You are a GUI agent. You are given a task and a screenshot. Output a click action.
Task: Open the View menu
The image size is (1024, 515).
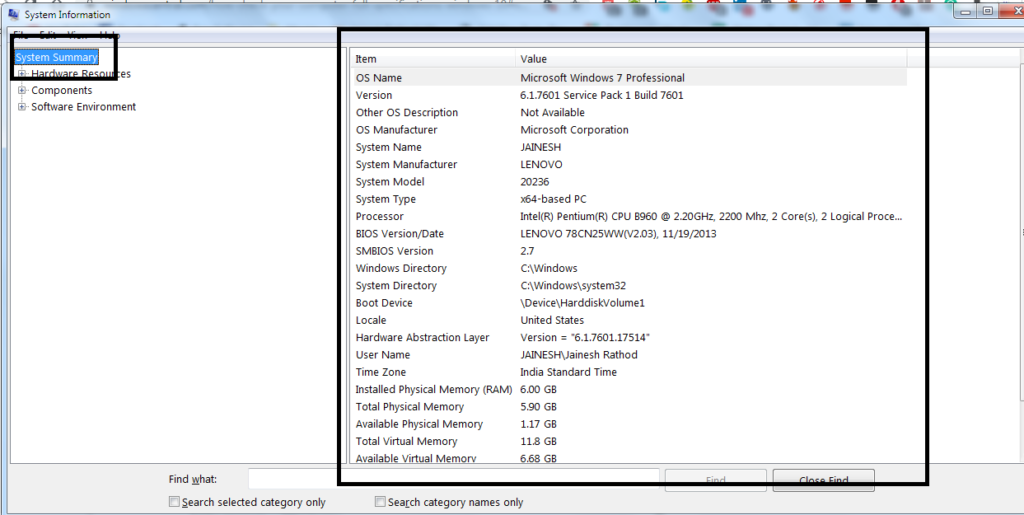click(x=77, y=35)
